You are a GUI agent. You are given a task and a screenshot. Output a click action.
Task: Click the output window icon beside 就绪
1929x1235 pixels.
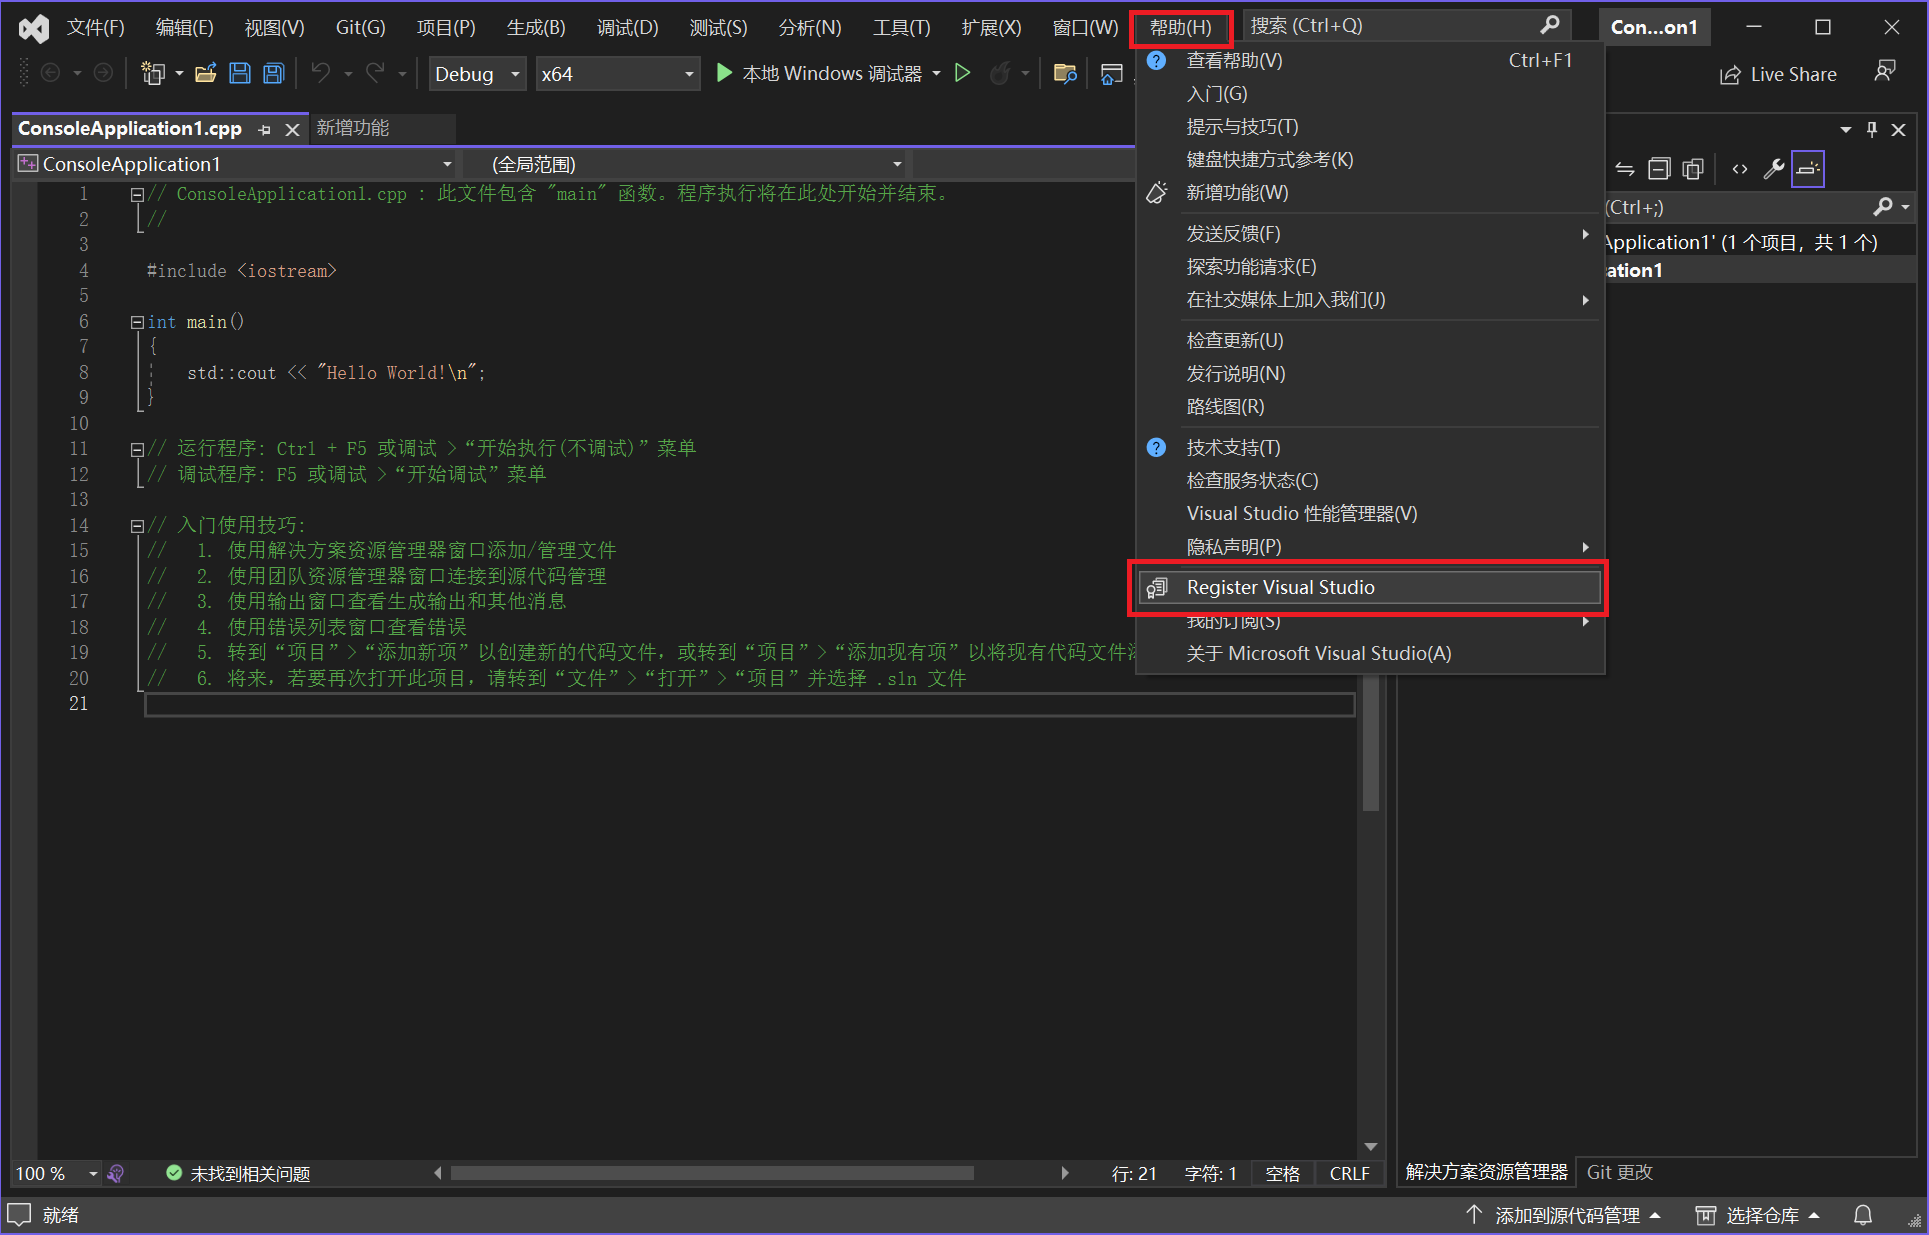[19, 1215]
